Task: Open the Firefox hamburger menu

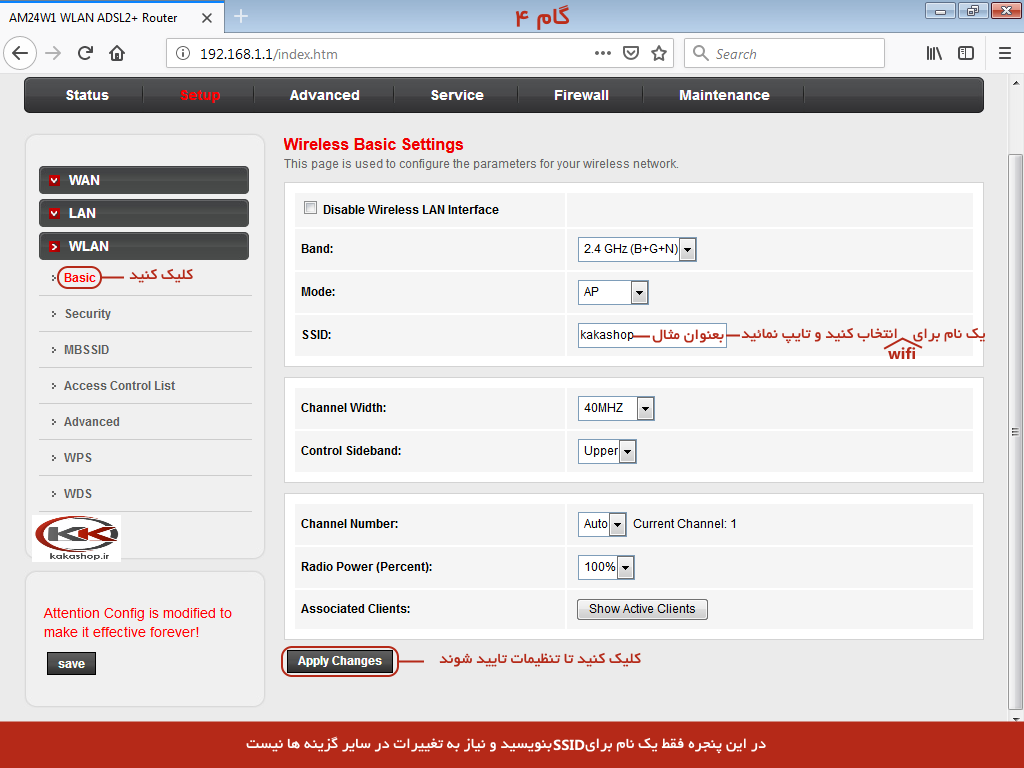Action: pos(1004,53)
